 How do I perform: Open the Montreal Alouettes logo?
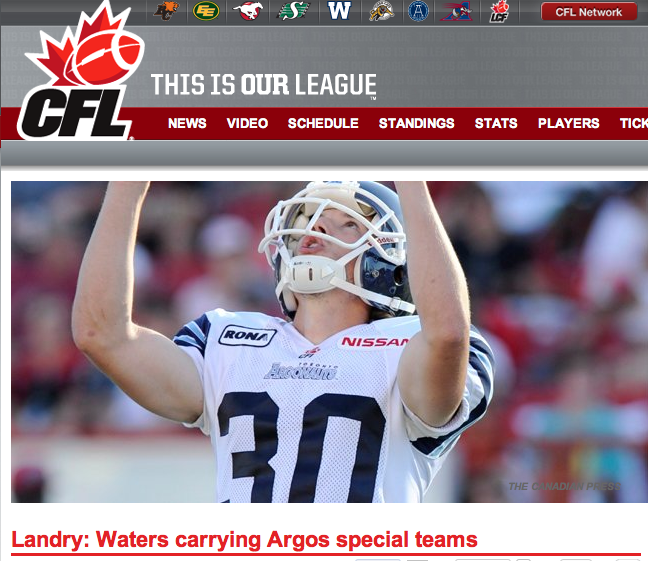[456, 11]
